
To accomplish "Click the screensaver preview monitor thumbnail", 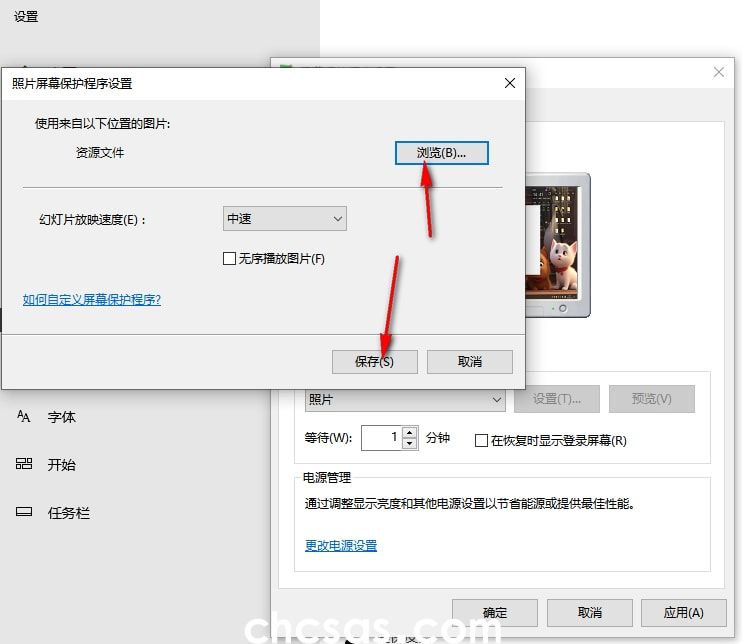I will tap(557, 245).
